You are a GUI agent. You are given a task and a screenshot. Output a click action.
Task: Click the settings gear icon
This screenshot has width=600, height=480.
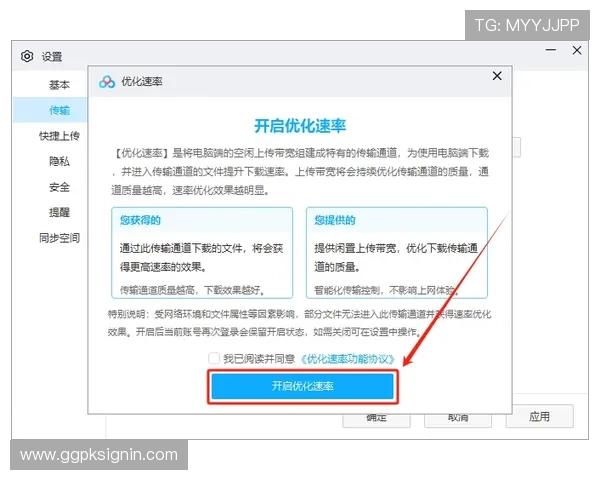point(27,56)
